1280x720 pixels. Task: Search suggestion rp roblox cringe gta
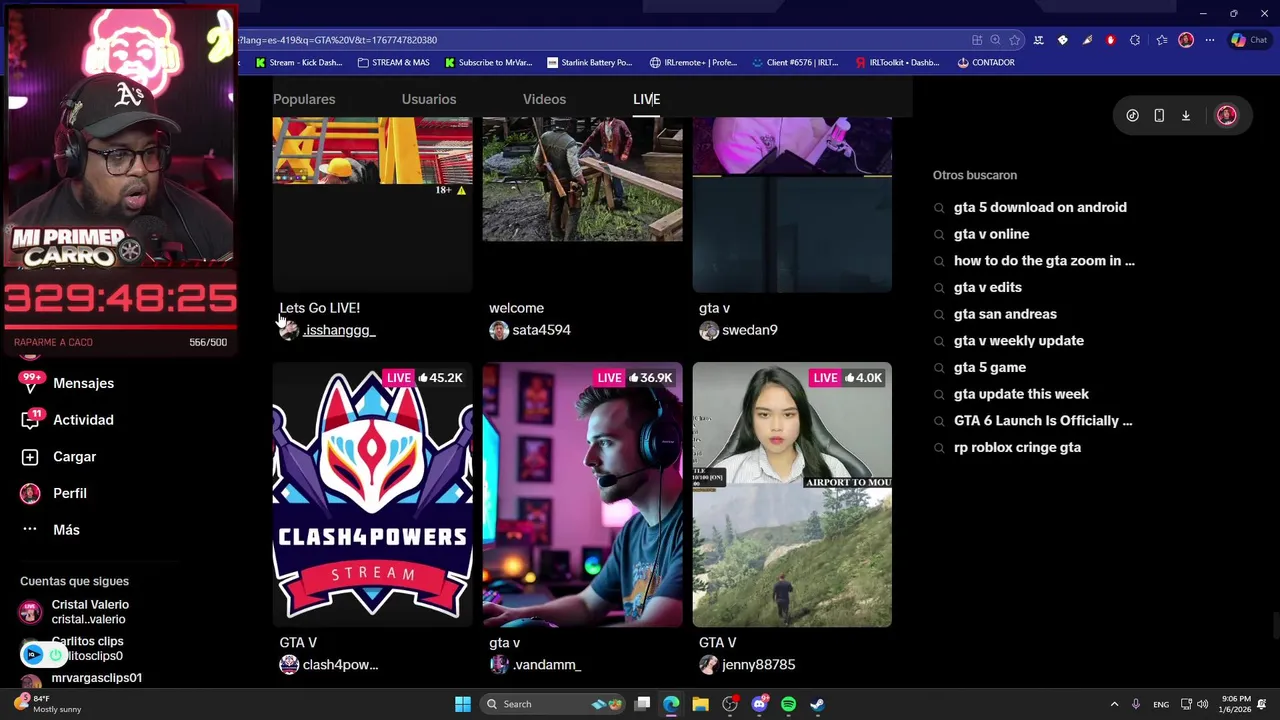click(1017, 448)
